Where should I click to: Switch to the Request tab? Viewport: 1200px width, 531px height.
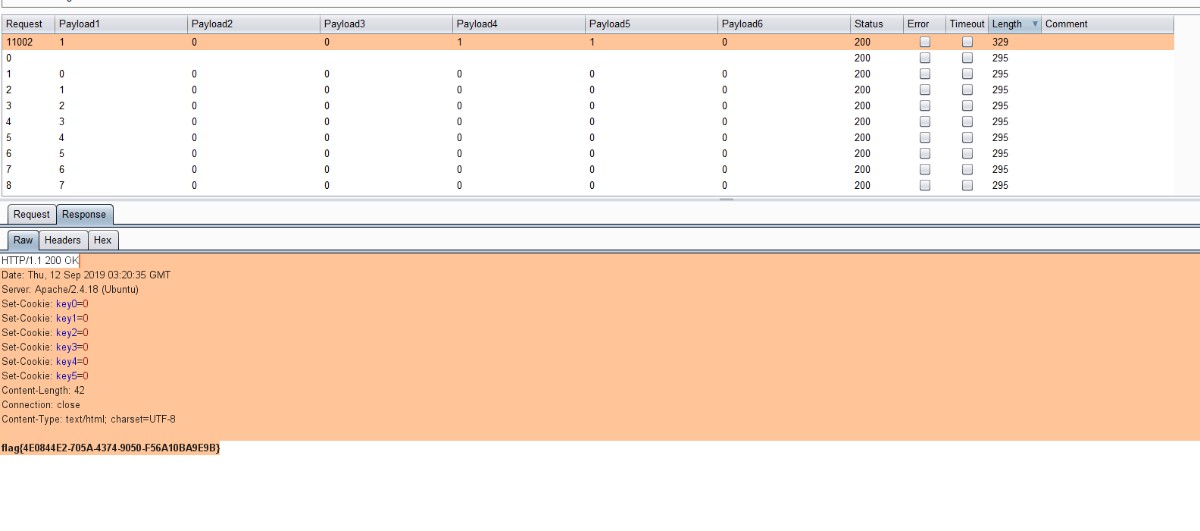(31, 214)
